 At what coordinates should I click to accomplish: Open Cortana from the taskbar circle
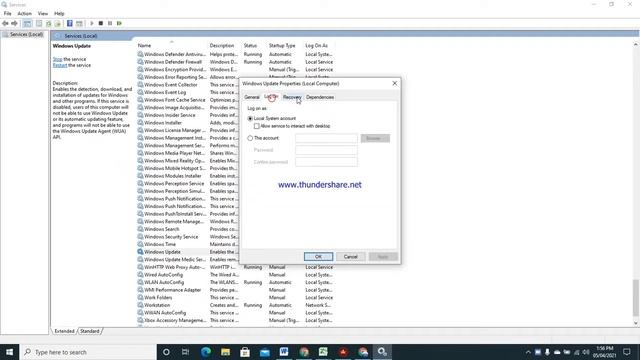point(166,352)
